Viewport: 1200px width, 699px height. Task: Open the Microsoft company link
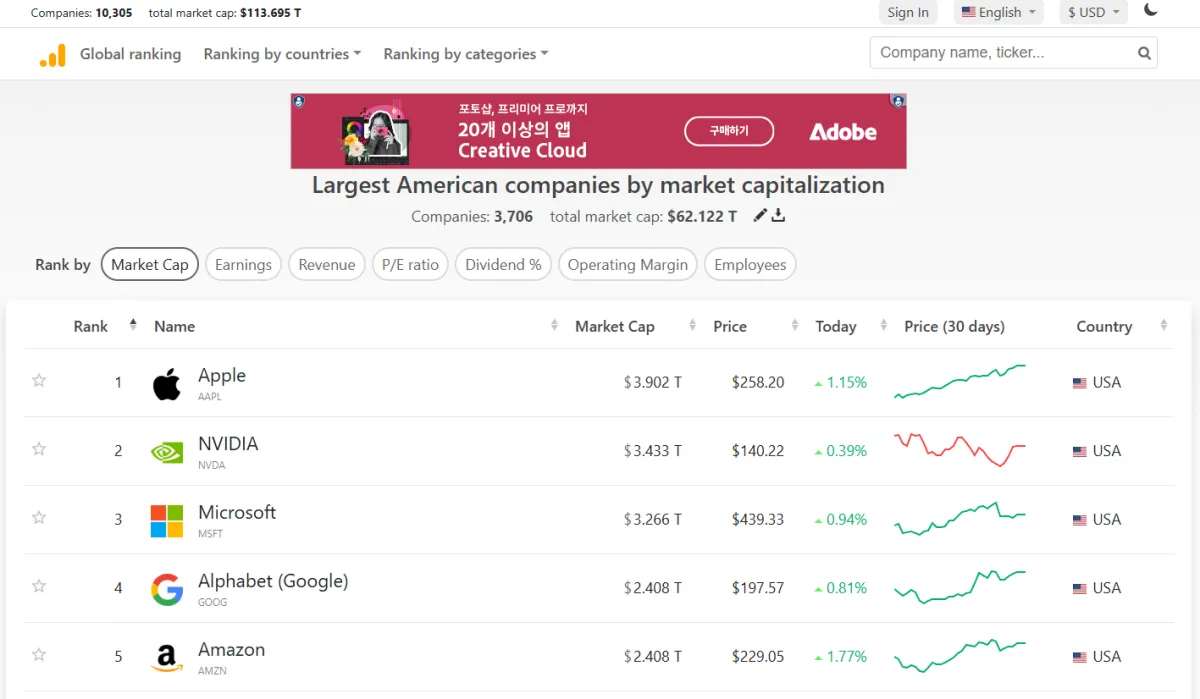[237, 512]
